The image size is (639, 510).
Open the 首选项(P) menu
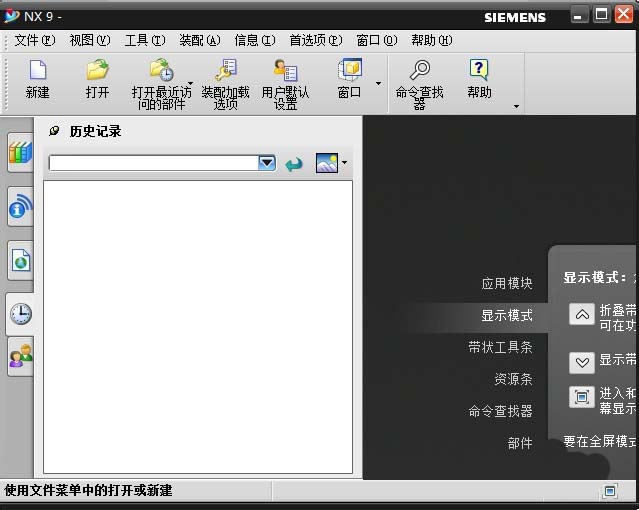pyautogui.click(x=316, y=40)
